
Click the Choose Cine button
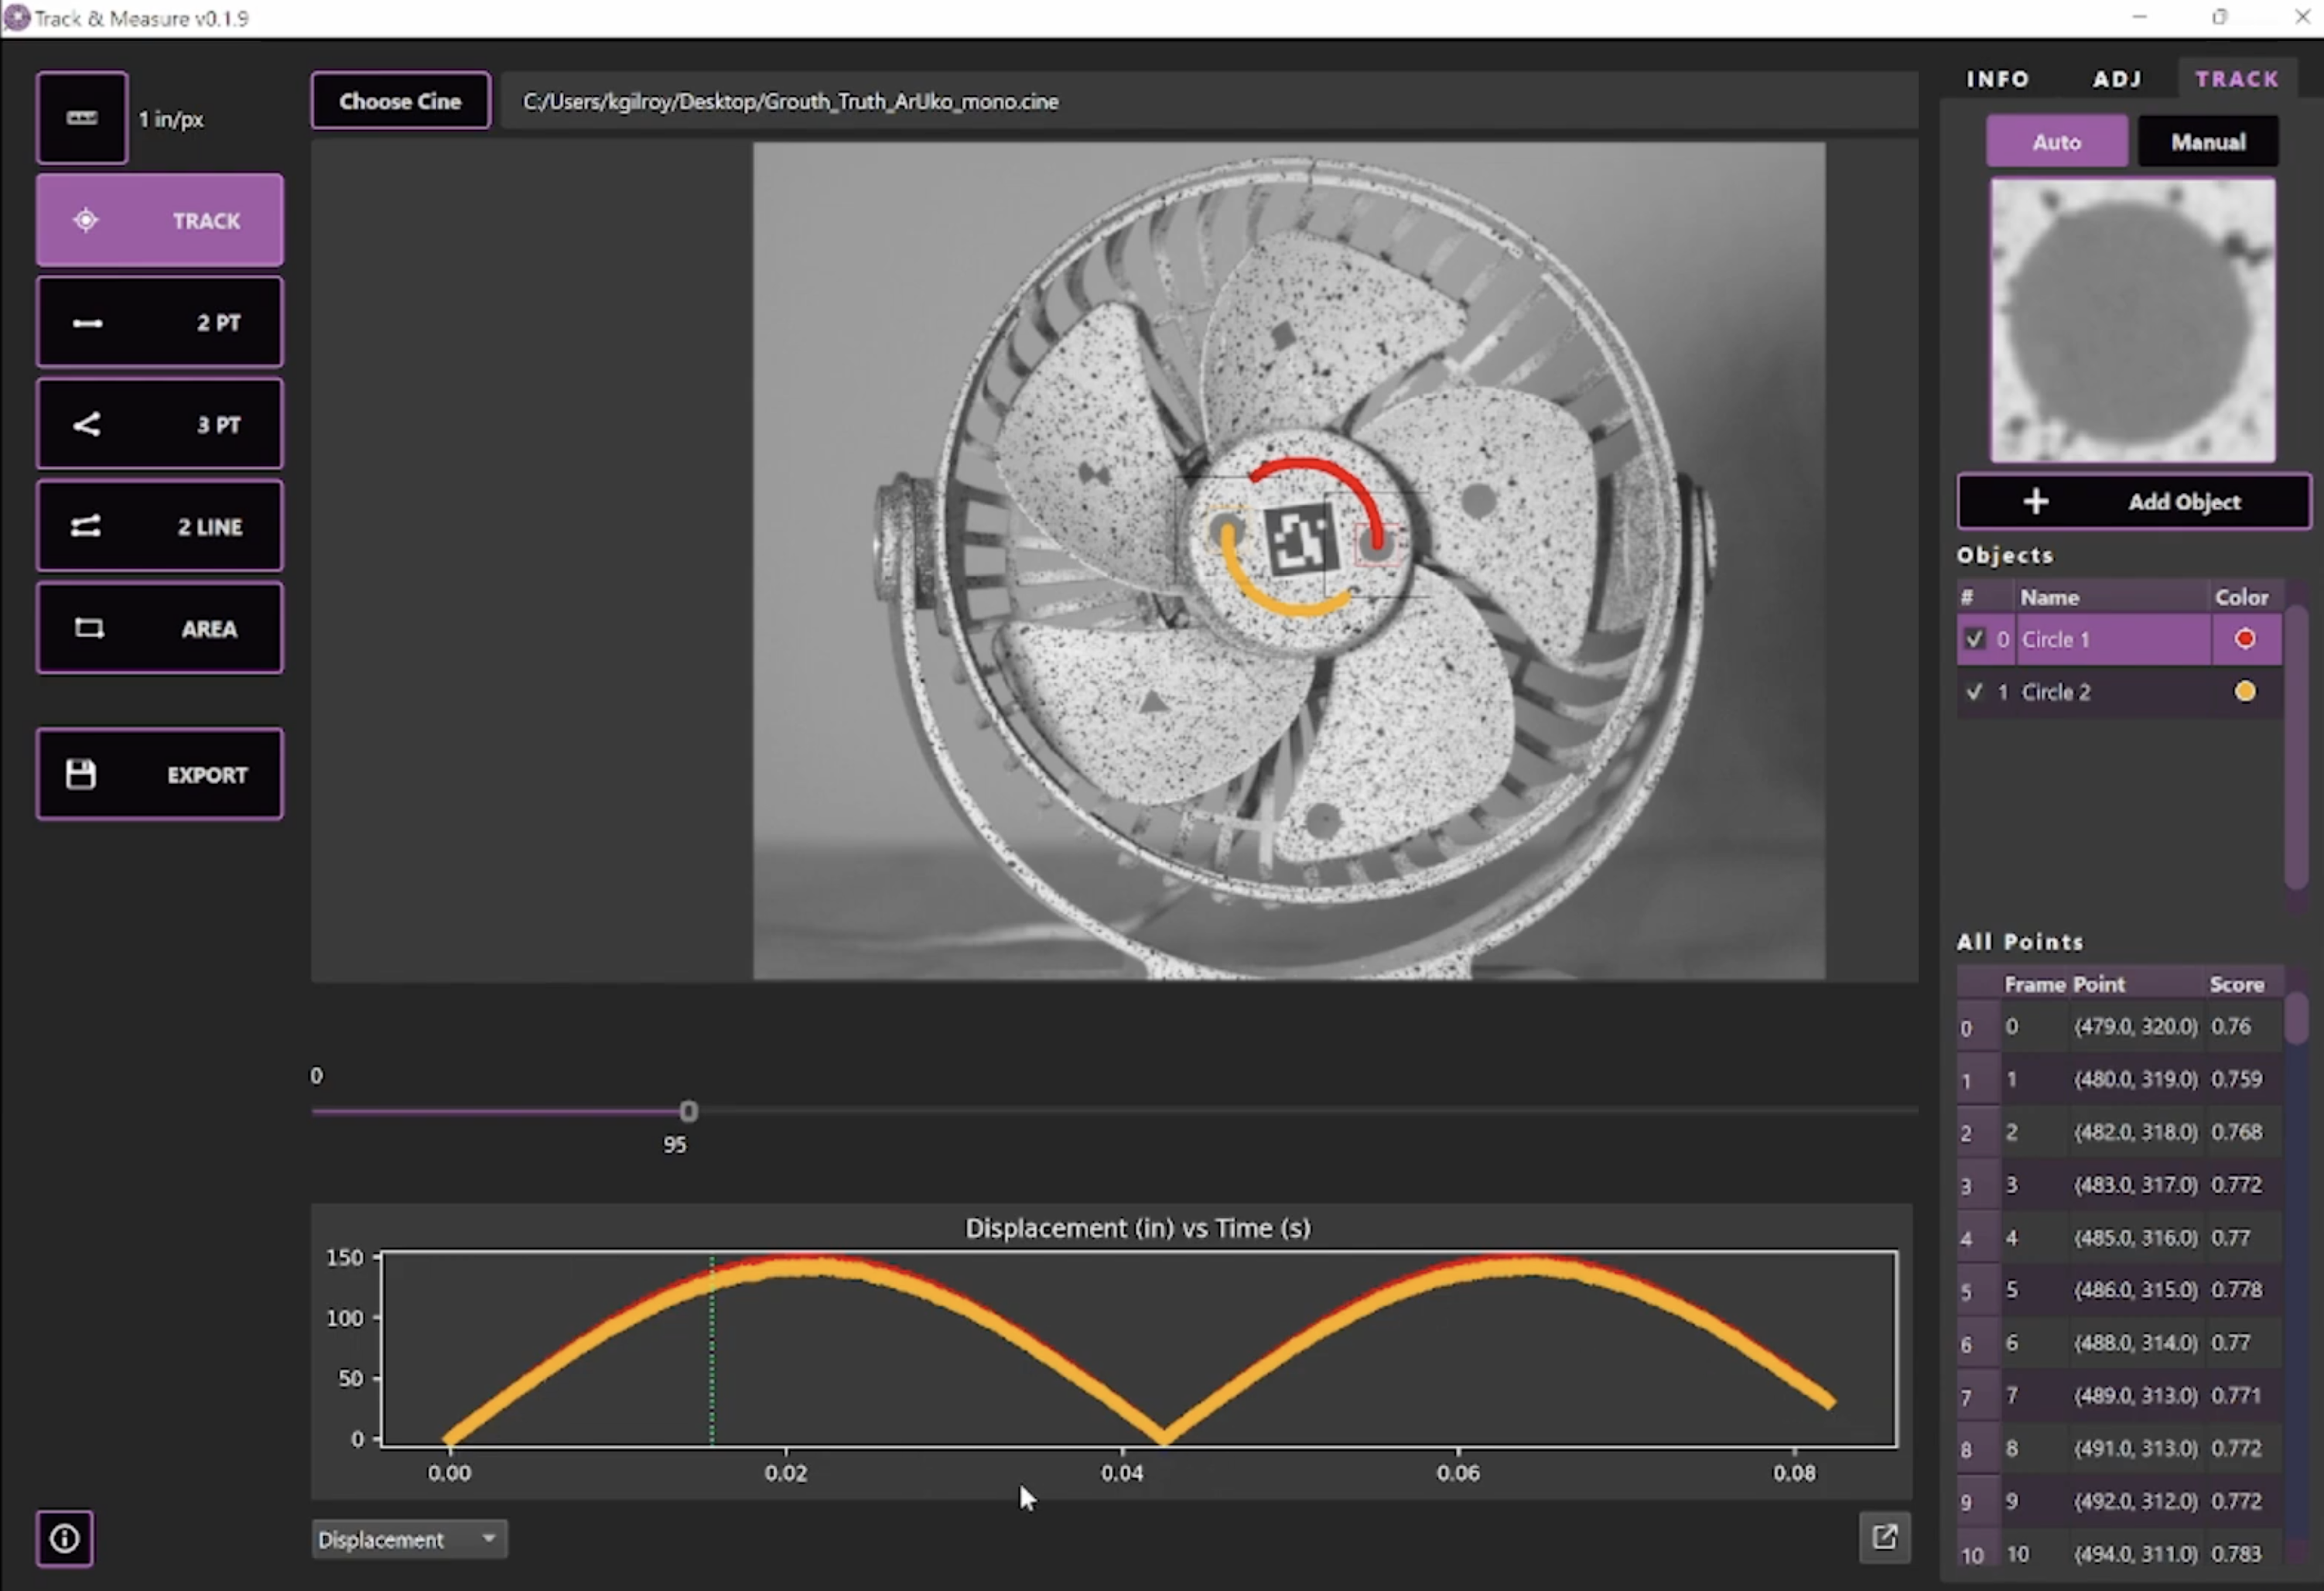[x=400, y=100]
